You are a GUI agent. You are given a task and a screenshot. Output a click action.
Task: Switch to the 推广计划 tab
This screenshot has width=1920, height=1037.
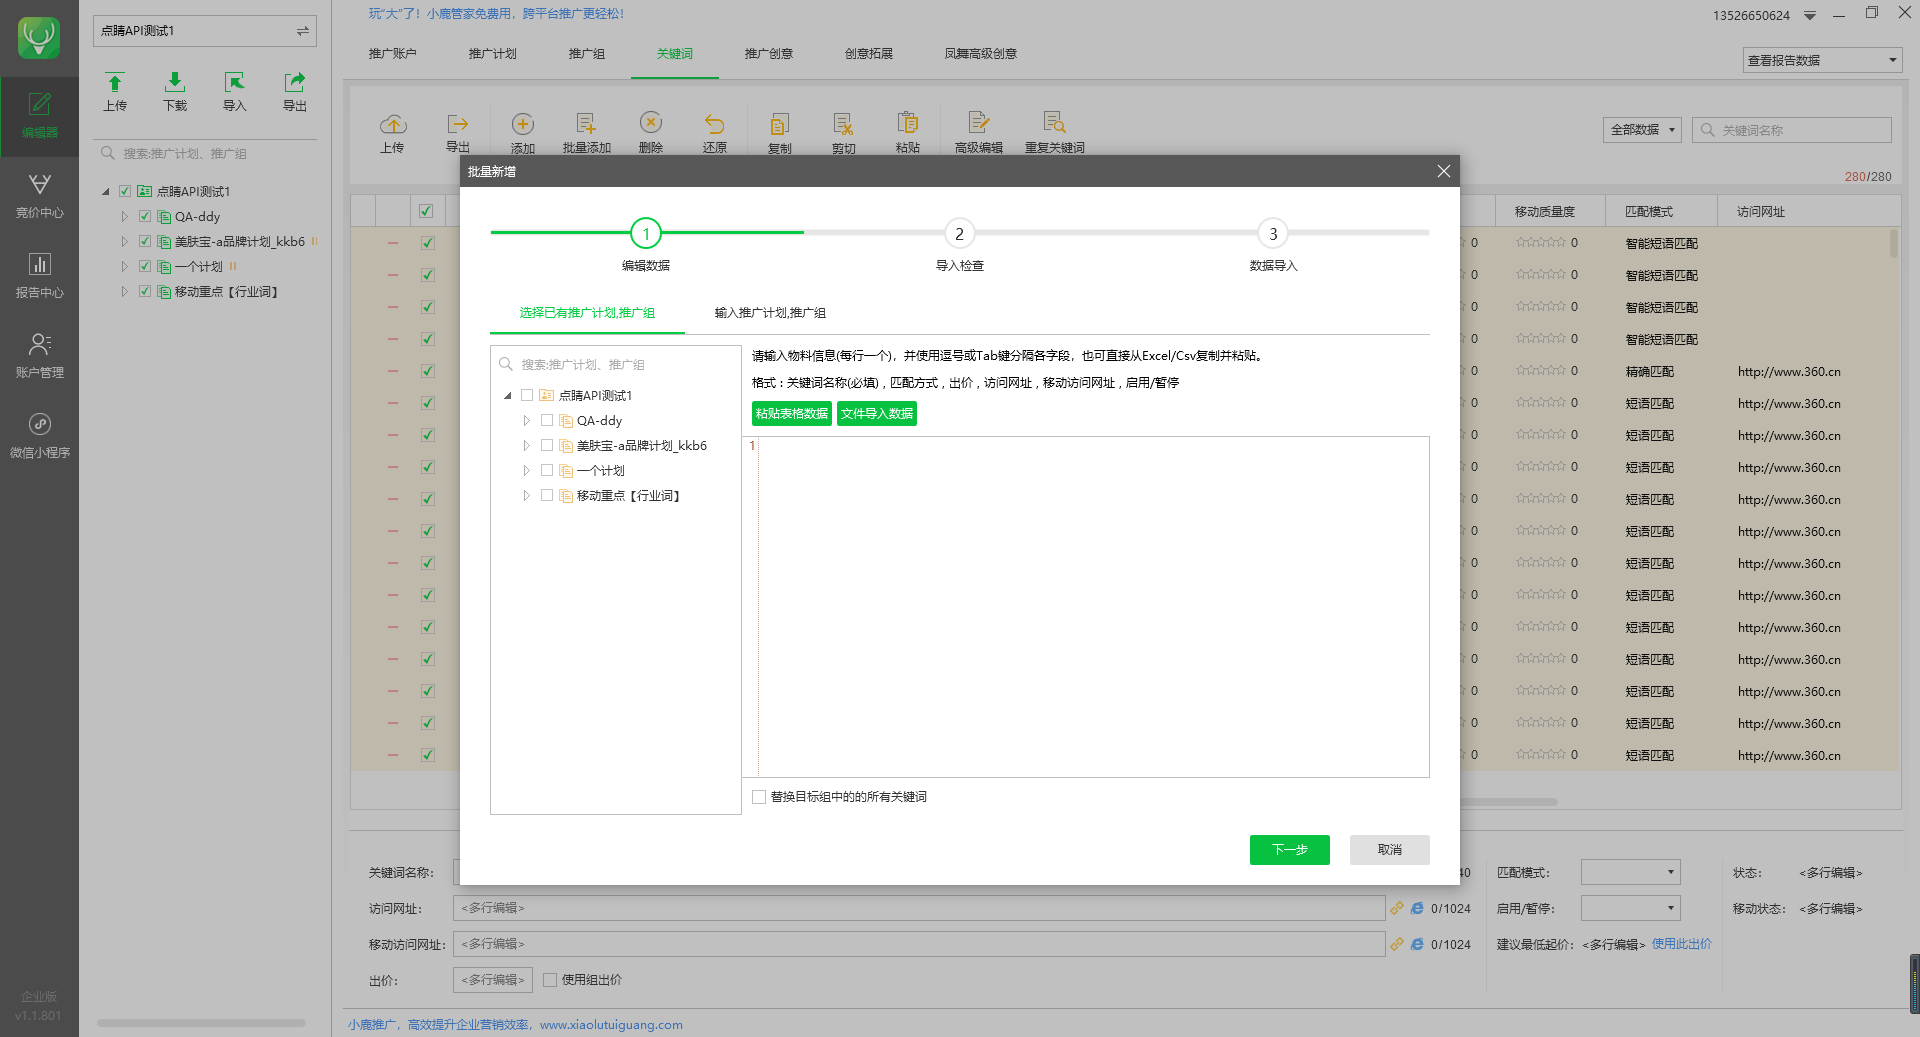coord(492,54)
